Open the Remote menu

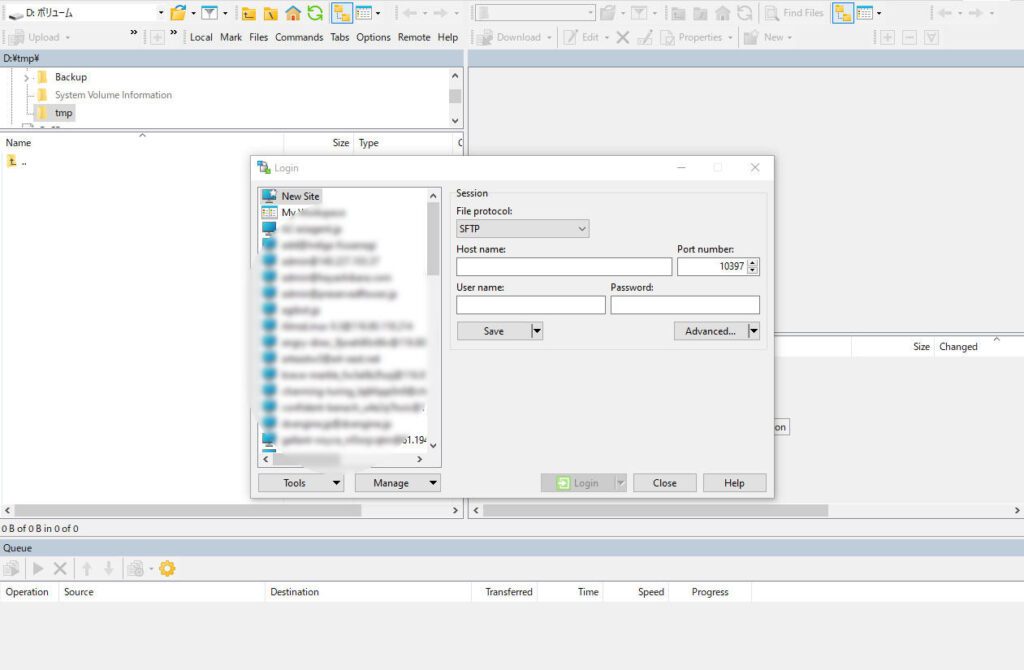[x=414, y=37]
